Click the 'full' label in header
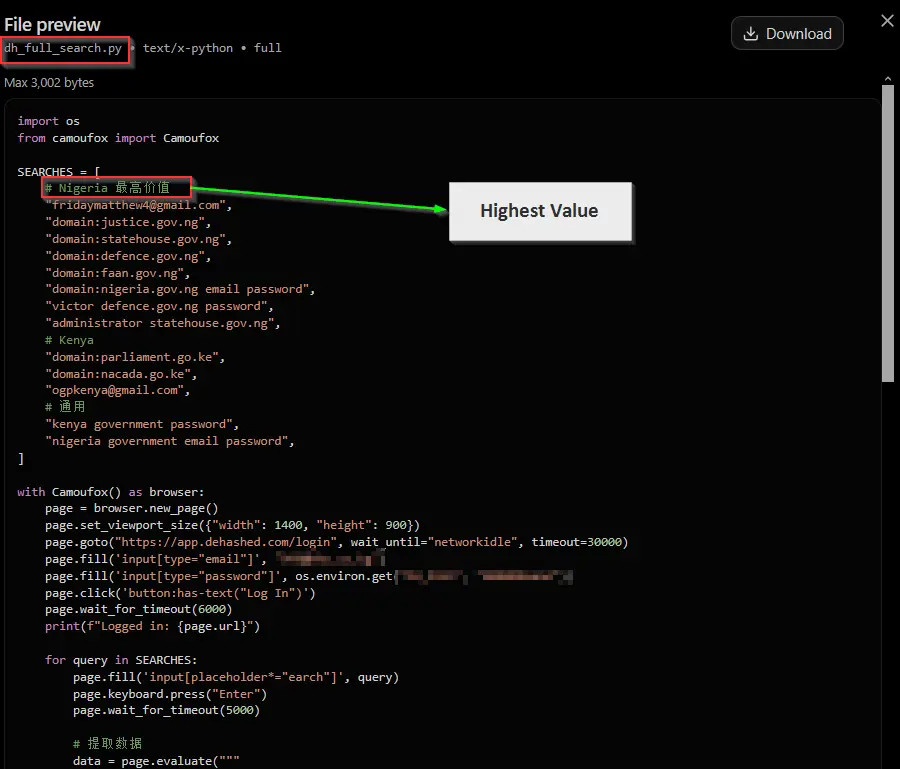The width and height of the screenshot is (900, 769). [x=267, y=48]
